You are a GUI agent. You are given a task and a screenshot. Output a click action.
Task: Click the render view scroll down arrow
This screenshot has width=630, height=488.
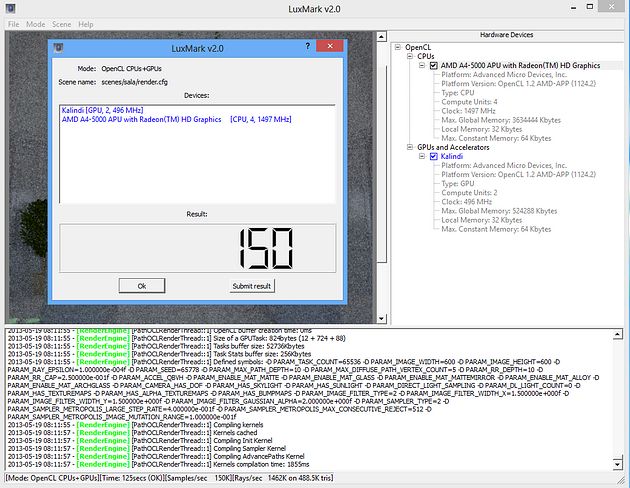(381, 319)
